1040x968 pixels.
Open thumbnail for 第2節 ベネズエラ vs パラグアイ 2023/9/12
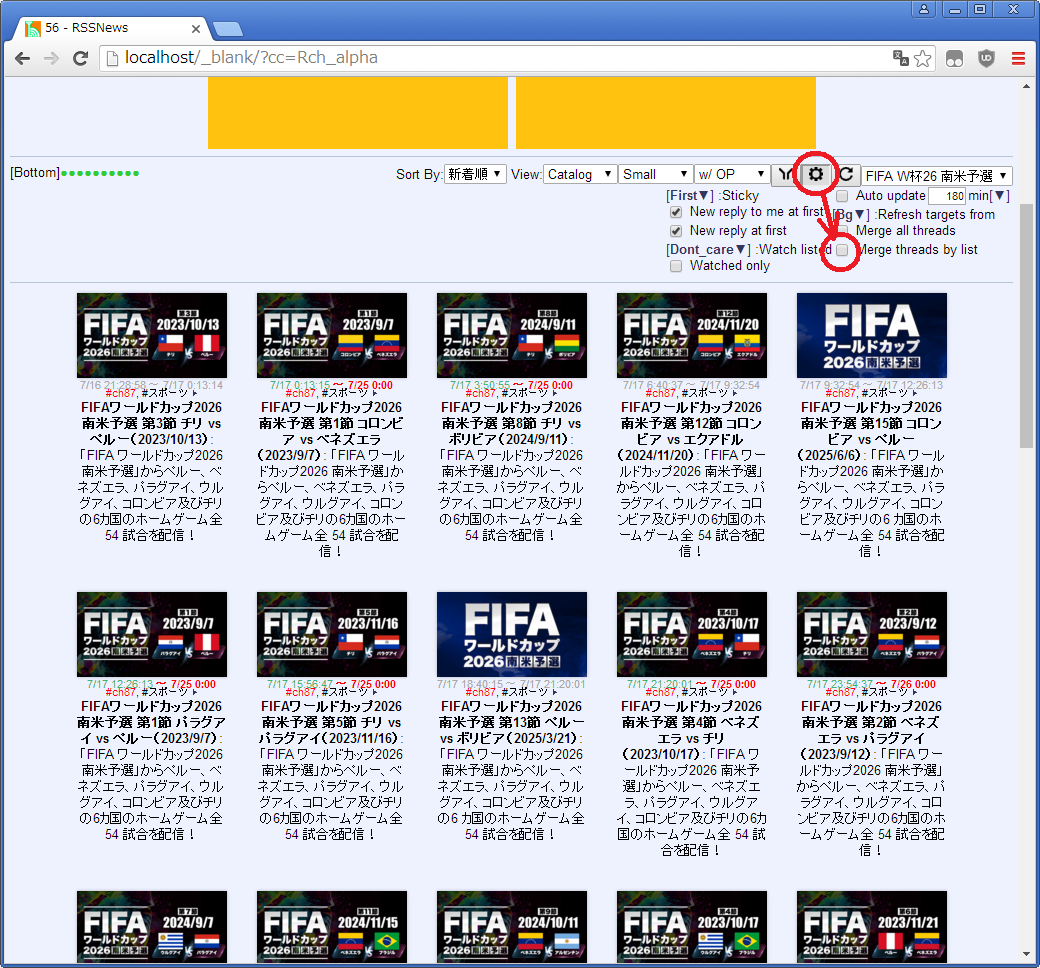coord(872,634)
